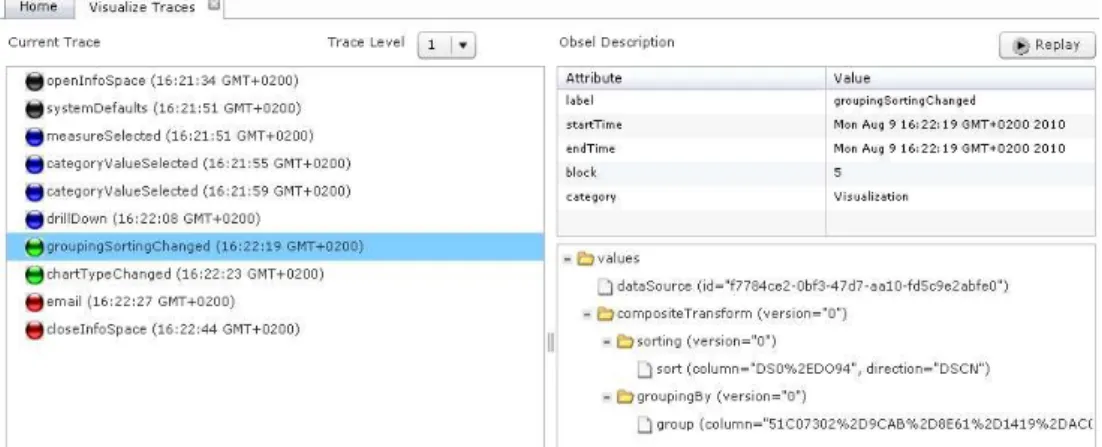This screenshot has height=447, width=1102.
Task: Click the sorting folder icon
Action: point(625,342)
